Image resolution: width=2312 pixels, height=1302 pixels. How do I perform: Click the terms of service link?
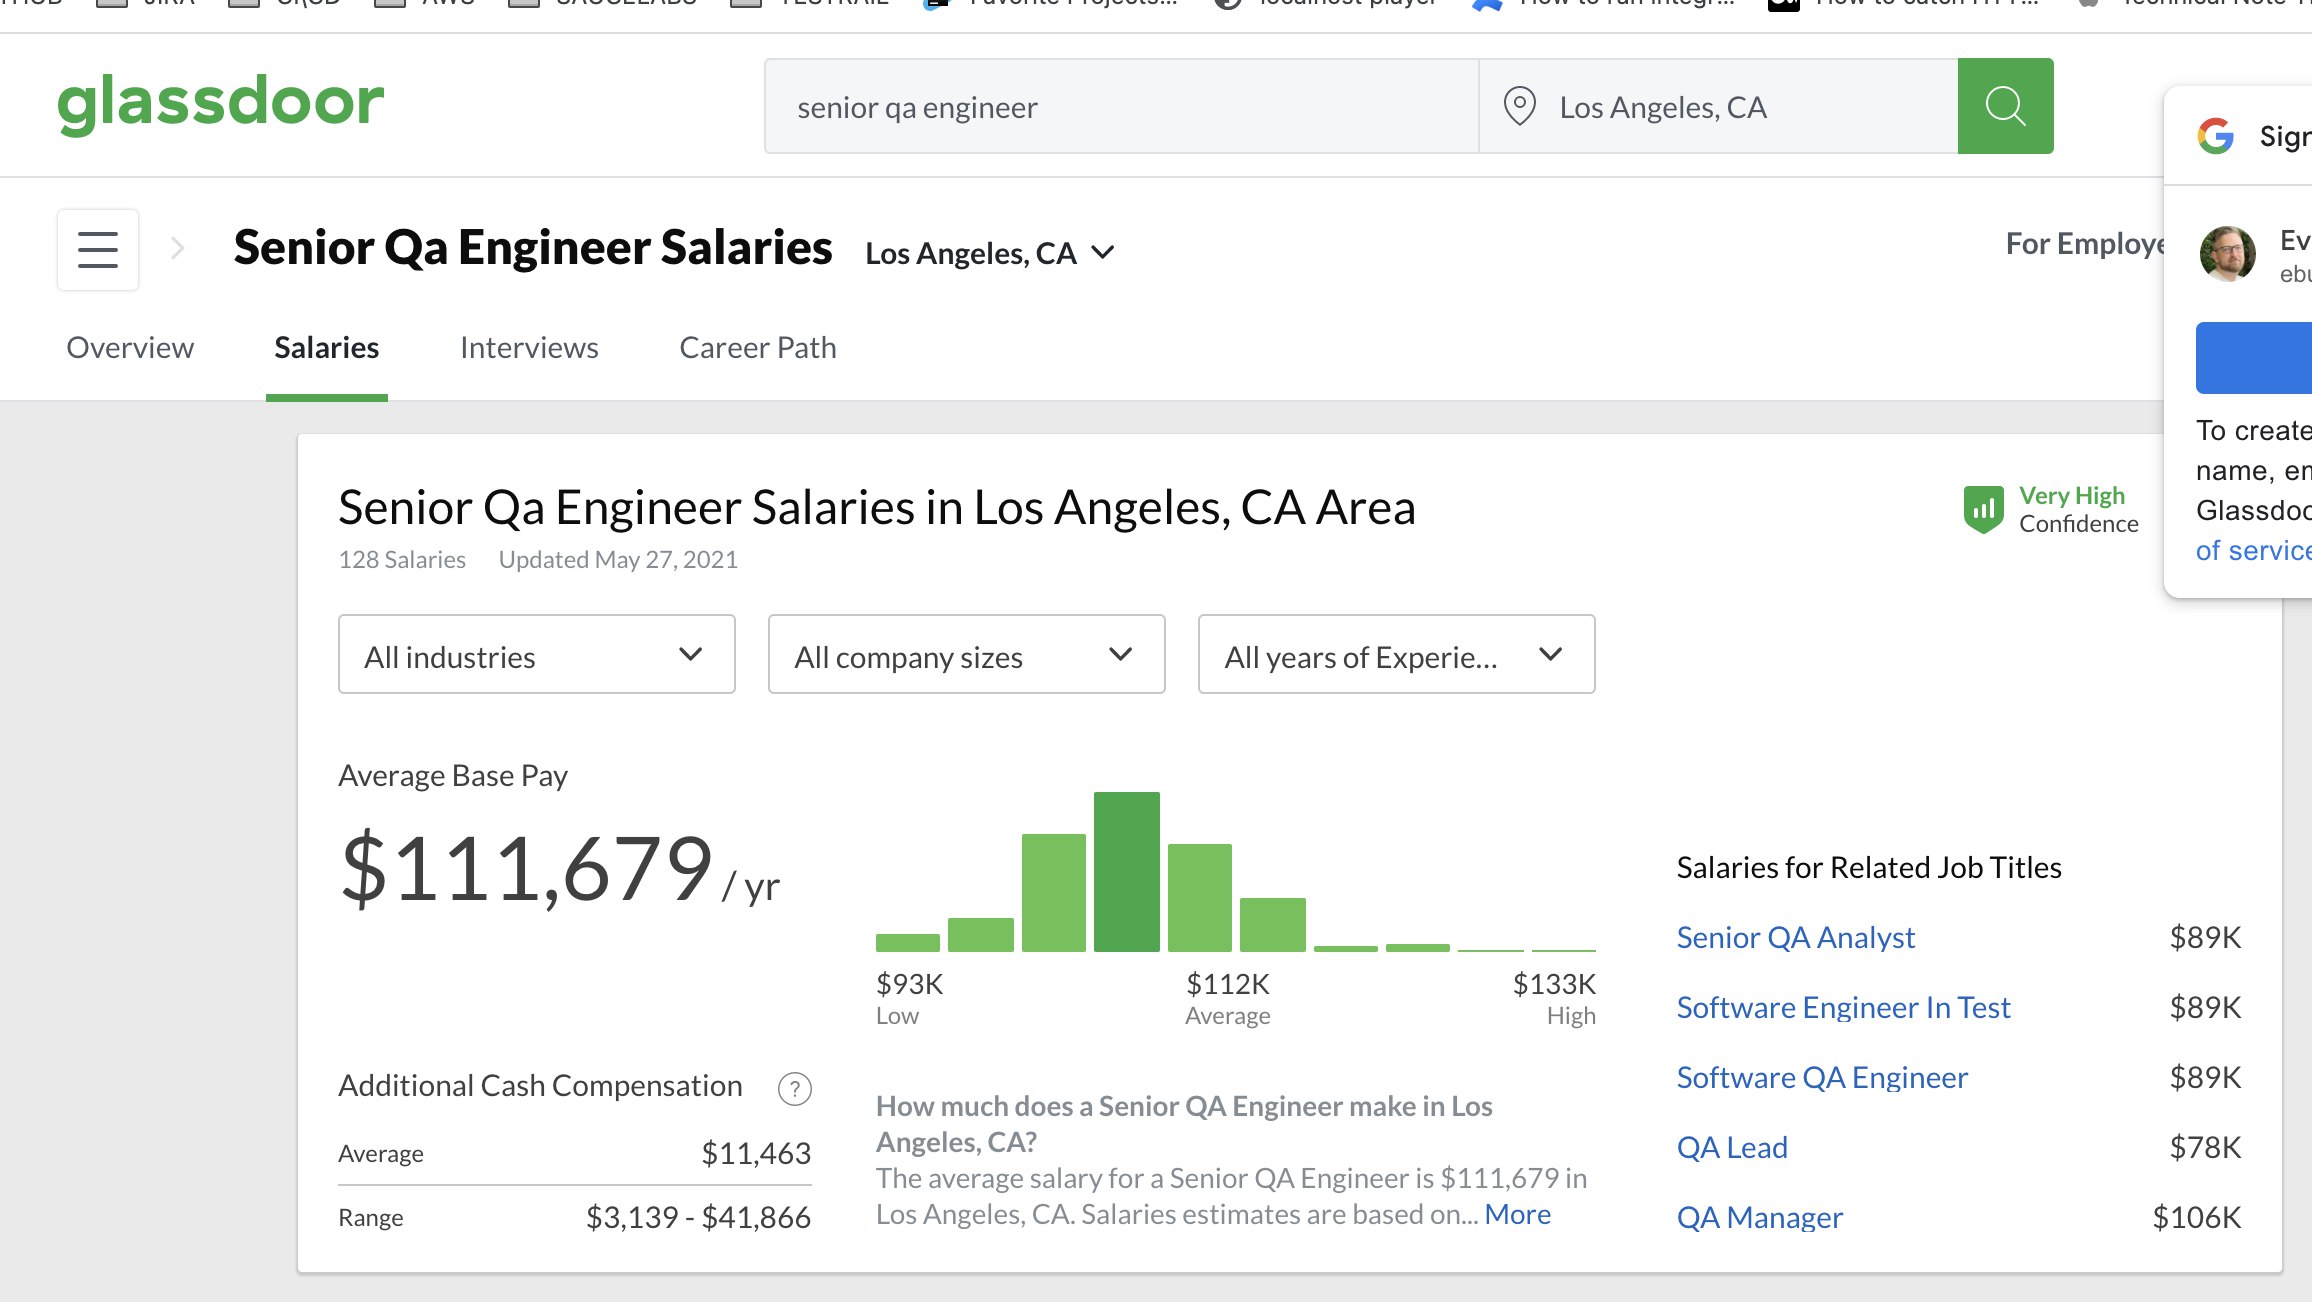coord(2253,551)
